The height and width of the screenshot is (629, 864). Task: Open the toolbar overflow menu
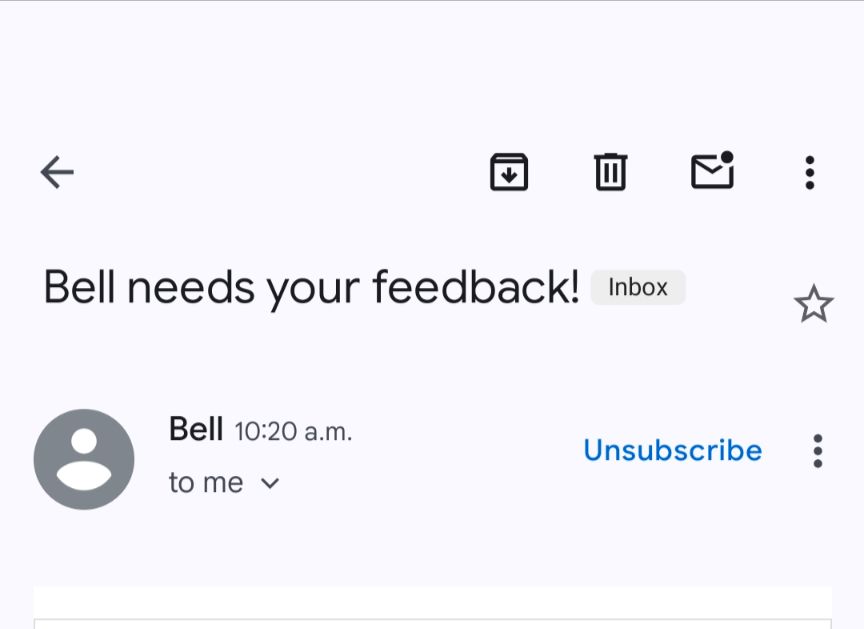809,171
